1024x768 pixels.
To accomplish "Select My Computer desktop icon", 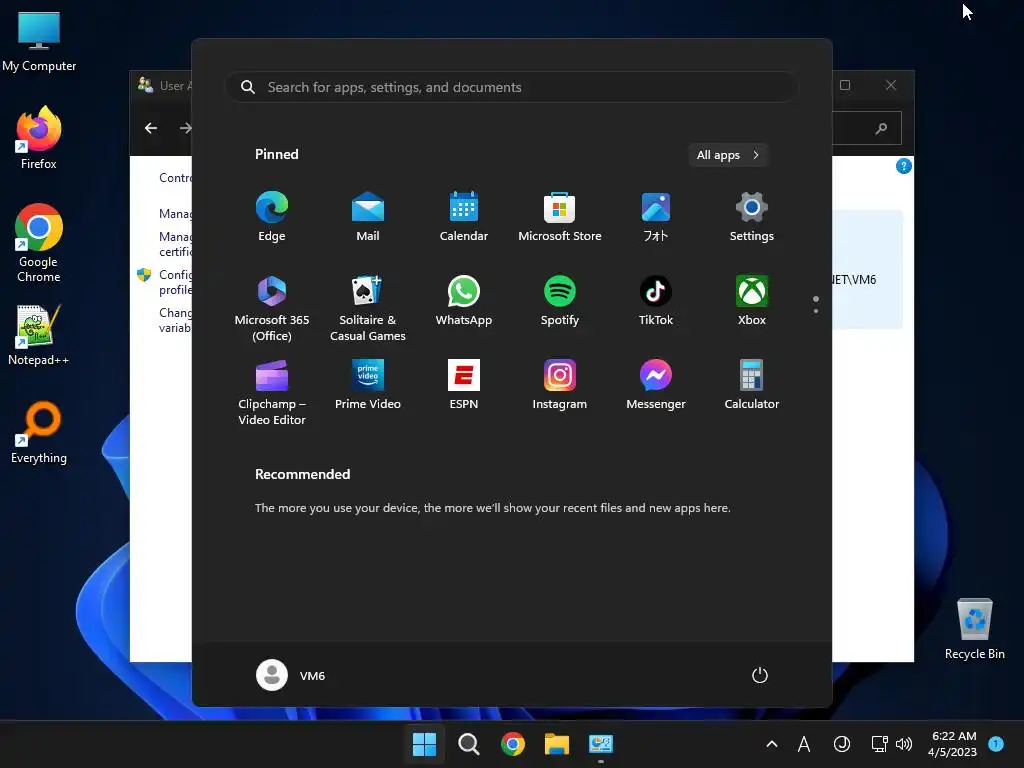I will click(x=39, y=40).
